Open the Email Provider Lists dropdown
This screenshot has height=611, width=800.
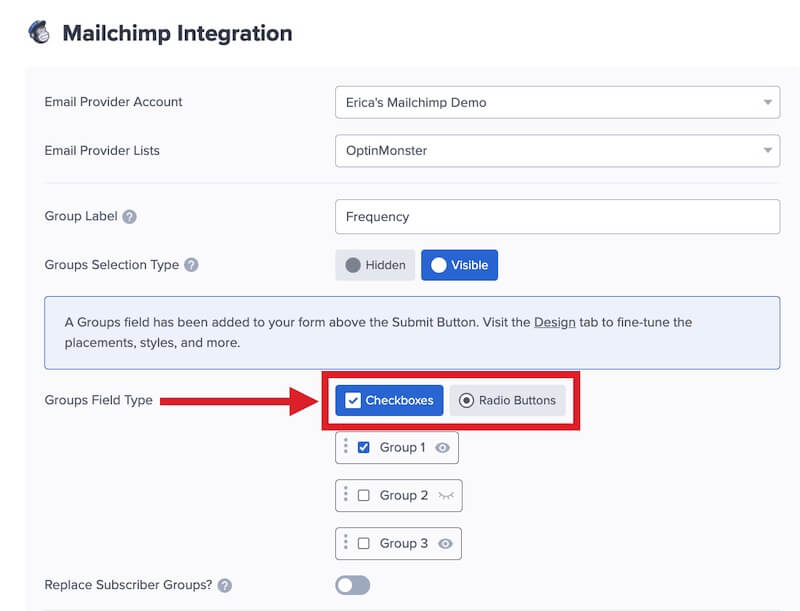(x=559, y=150)
